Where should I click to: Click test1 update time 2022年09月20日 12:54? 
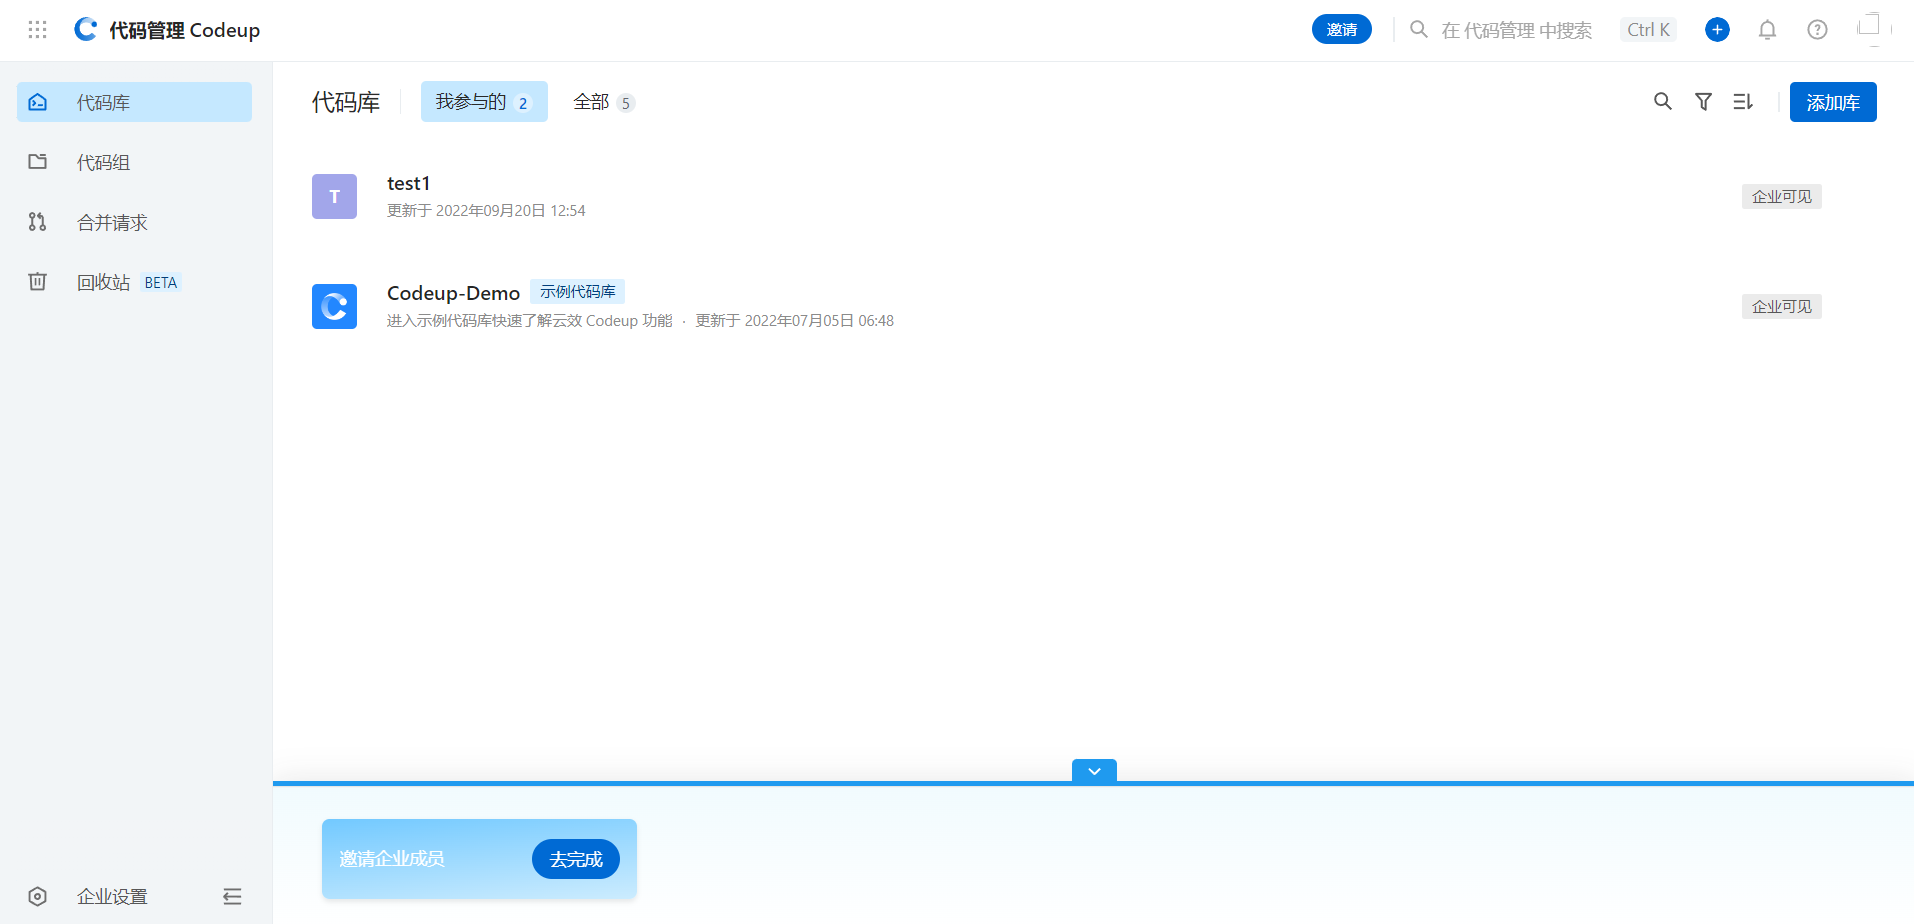[486, 211]
